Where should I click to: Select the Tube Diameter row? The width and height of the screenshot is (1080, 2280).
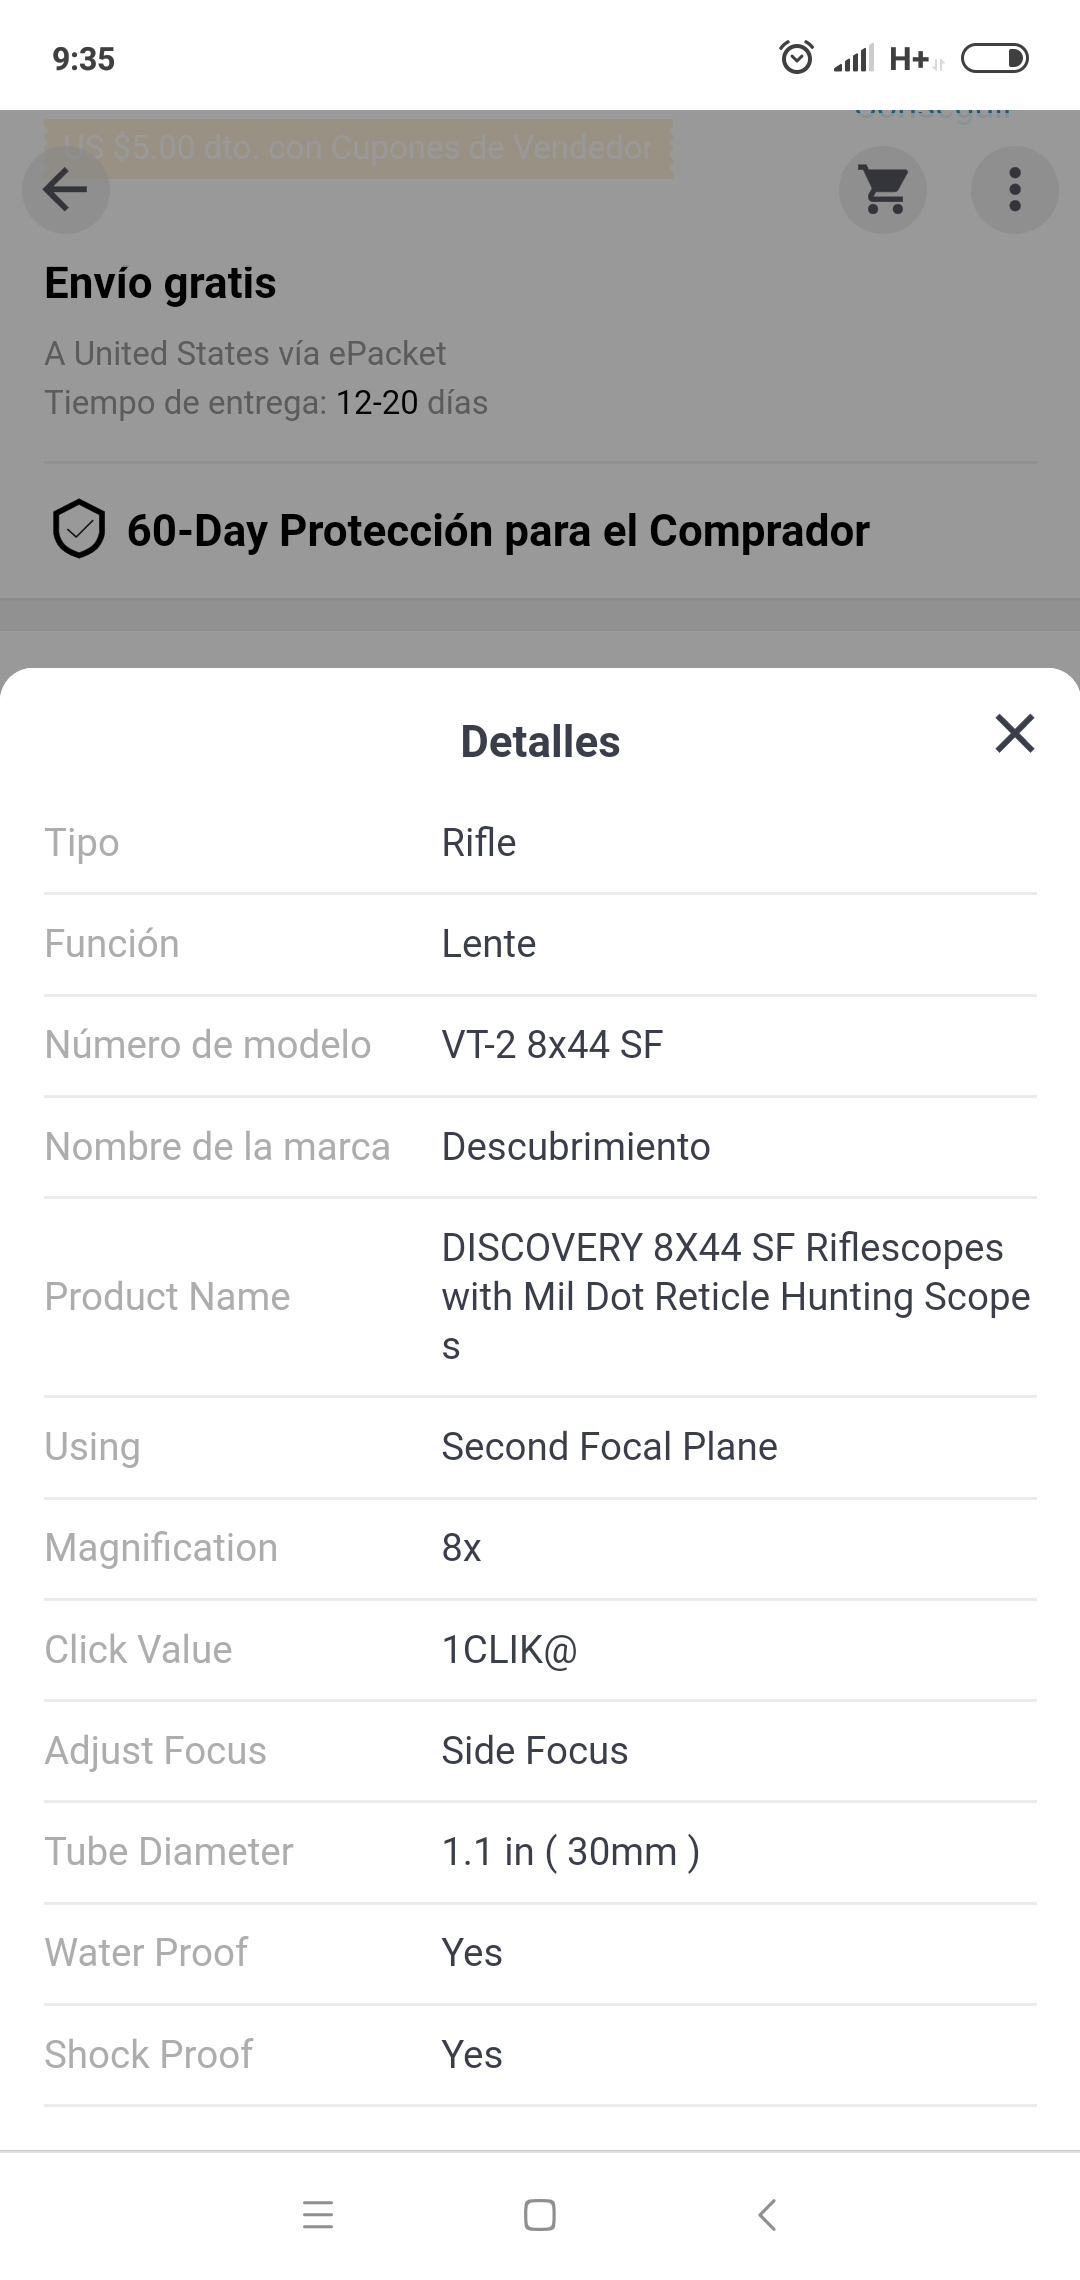click(x=540, y=1852)
